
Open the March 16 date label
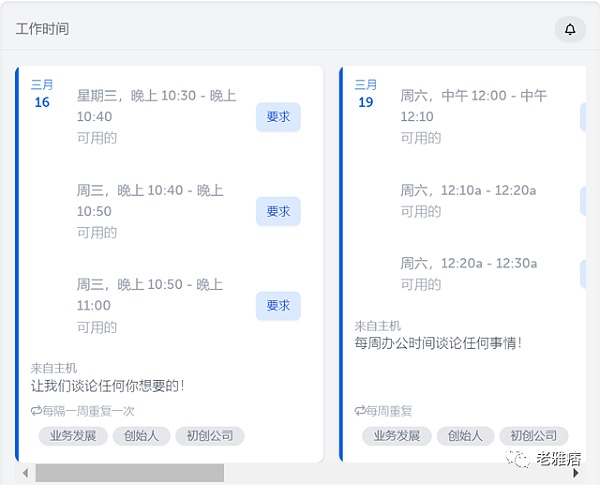pyautogui.click(x=42, y=94)
